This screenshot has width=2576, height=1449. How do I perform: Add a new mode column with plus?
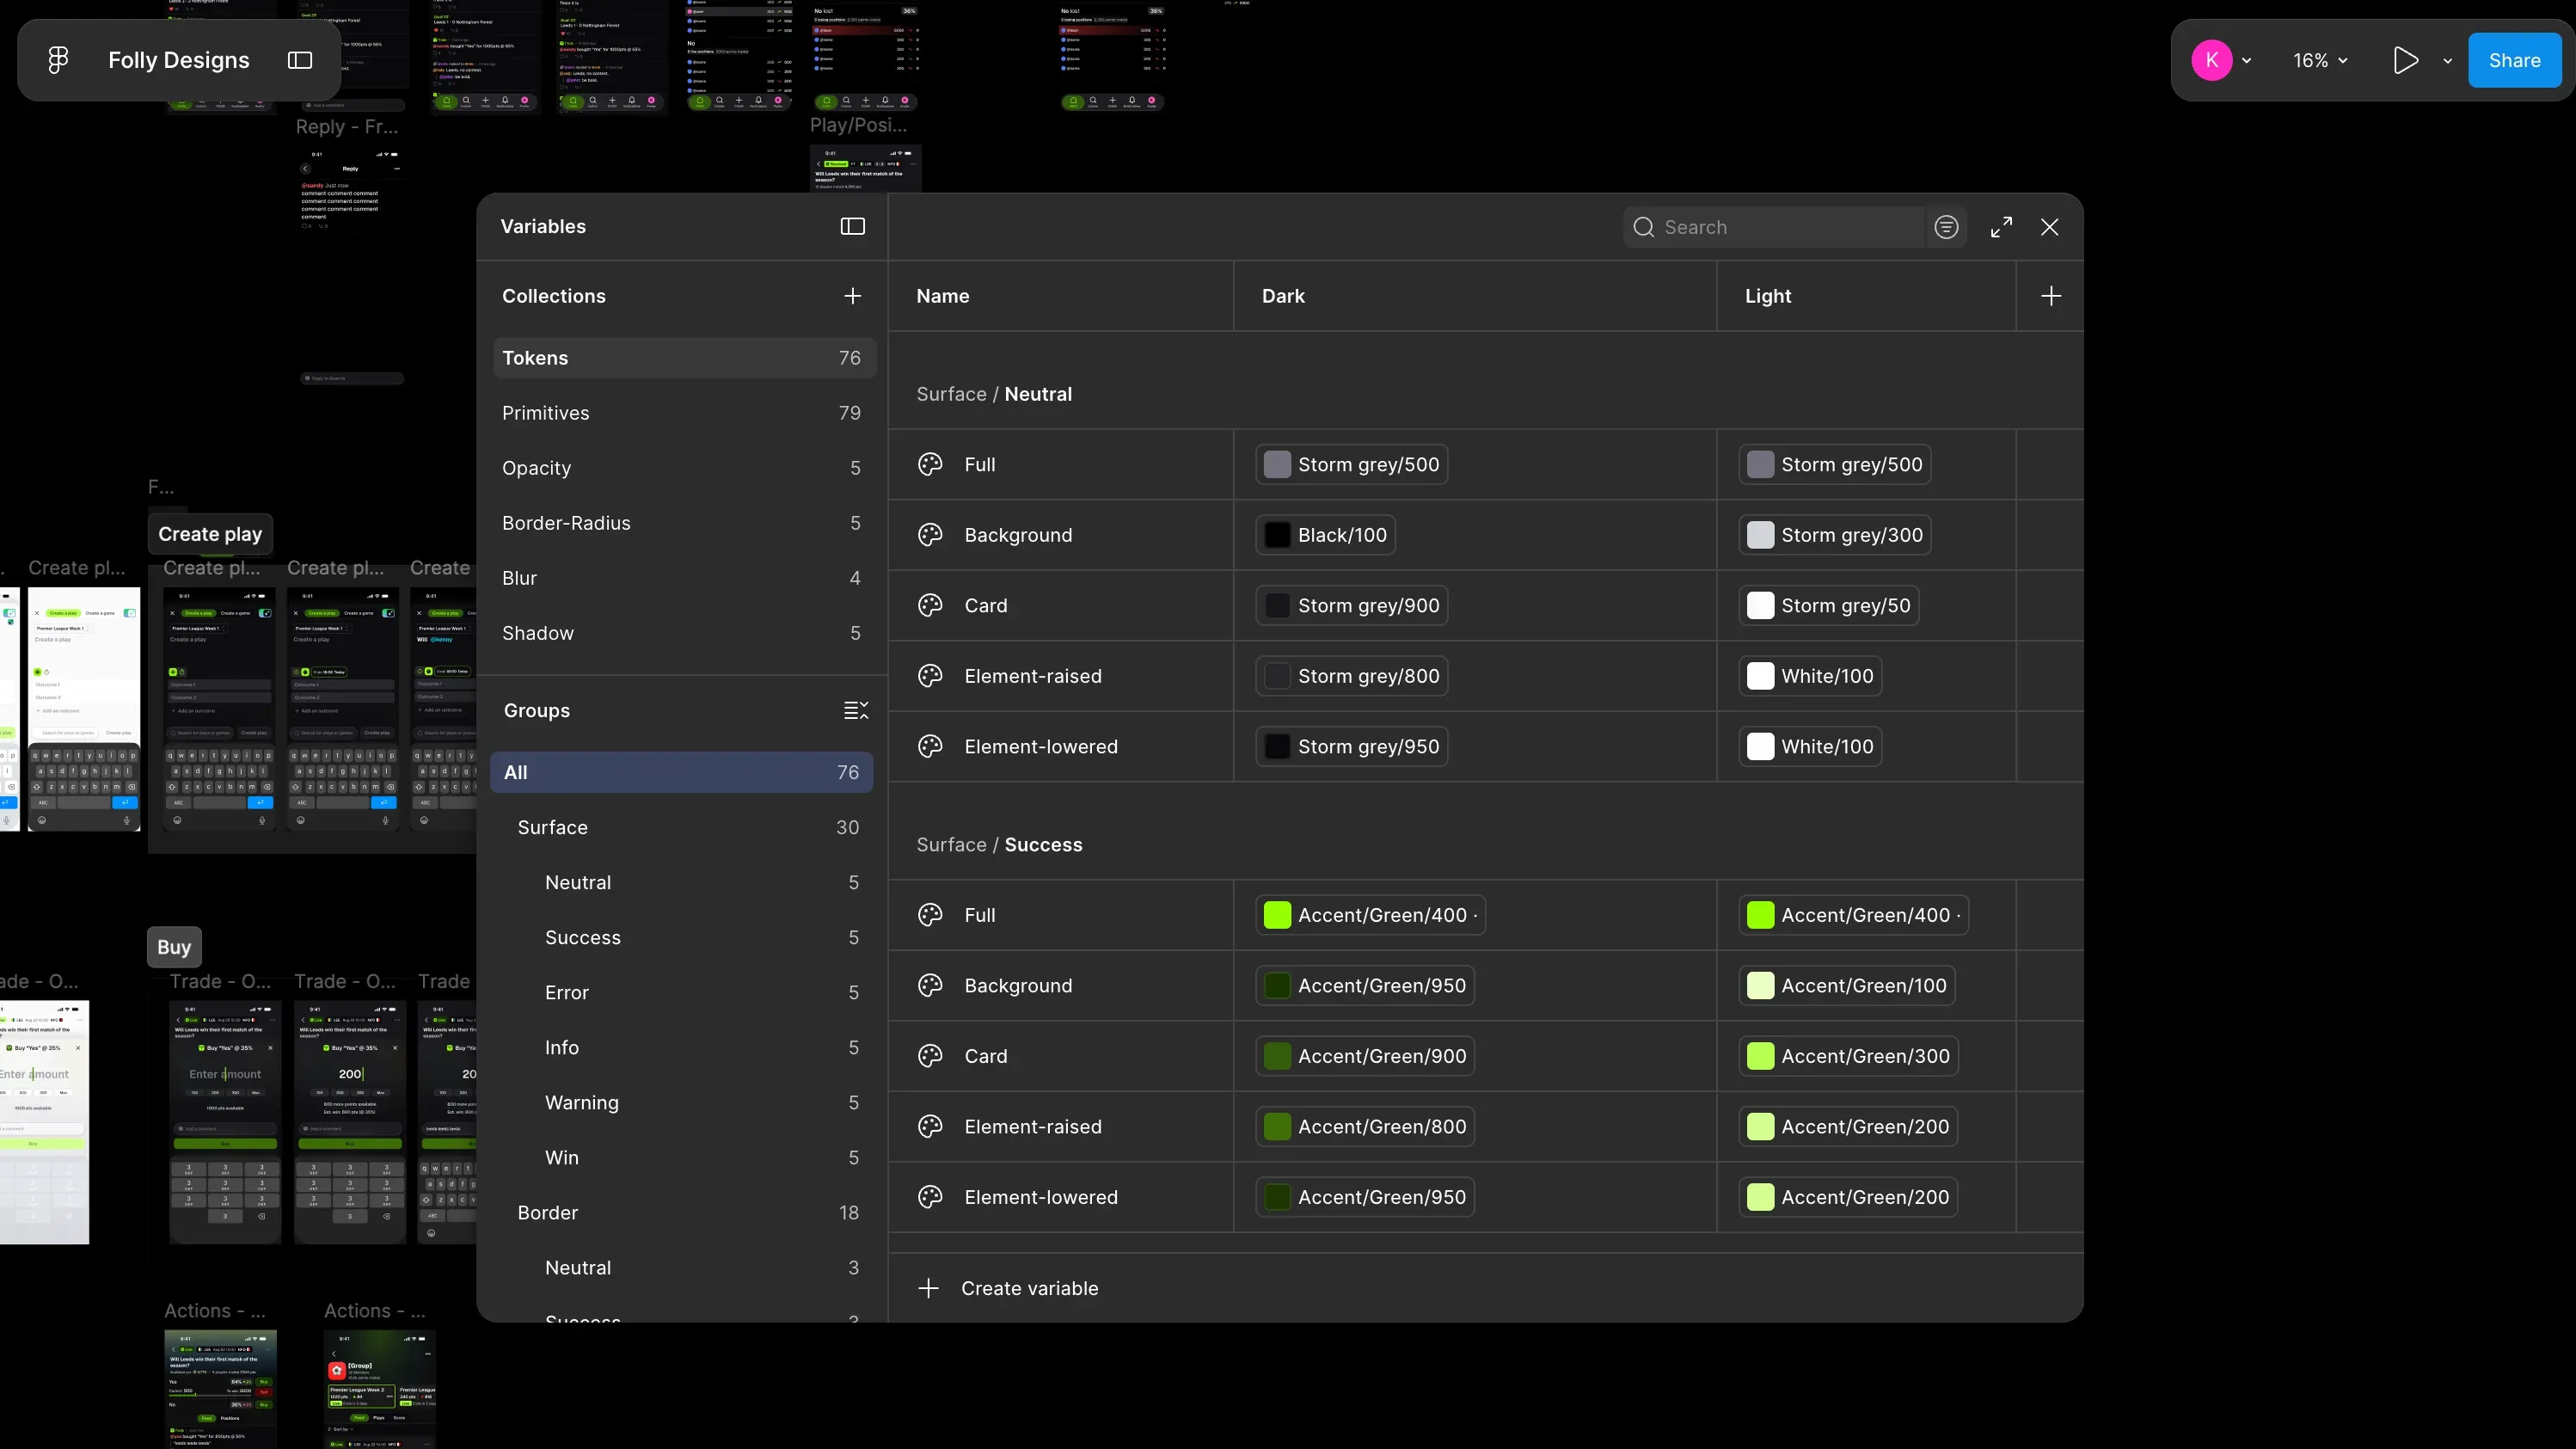2050,296
